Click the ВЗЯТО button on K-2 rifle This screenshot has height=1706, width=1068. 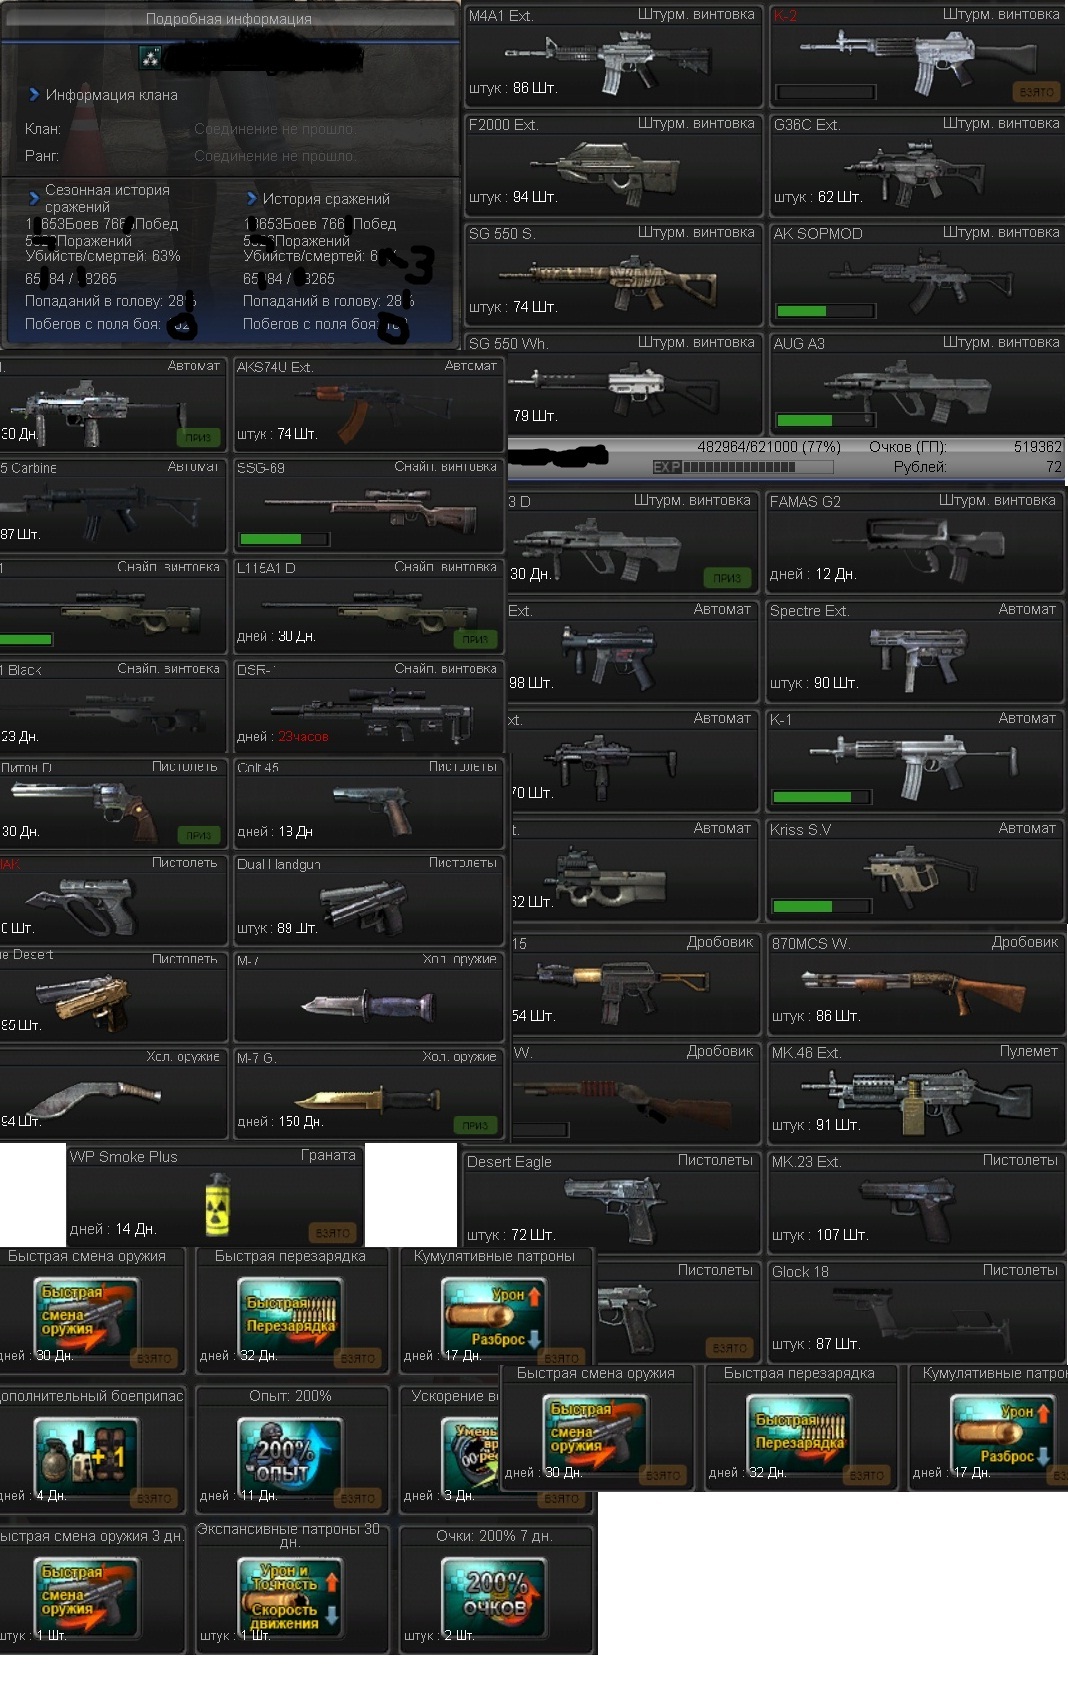(x=1036, y=92)
